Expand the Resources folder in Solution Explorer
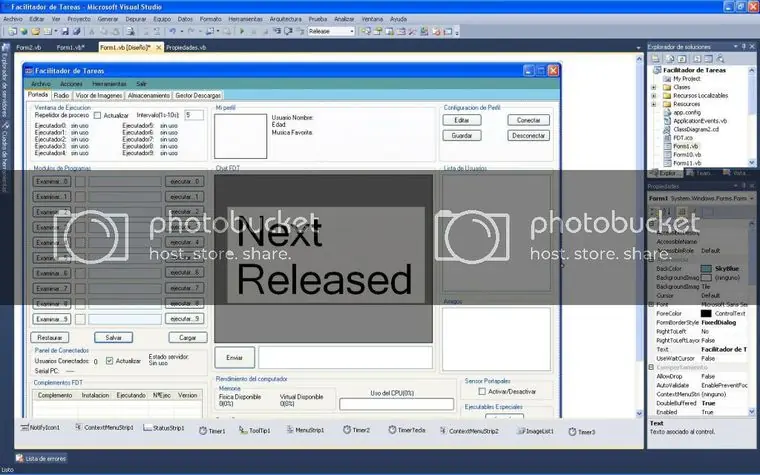 pos(654,104)
